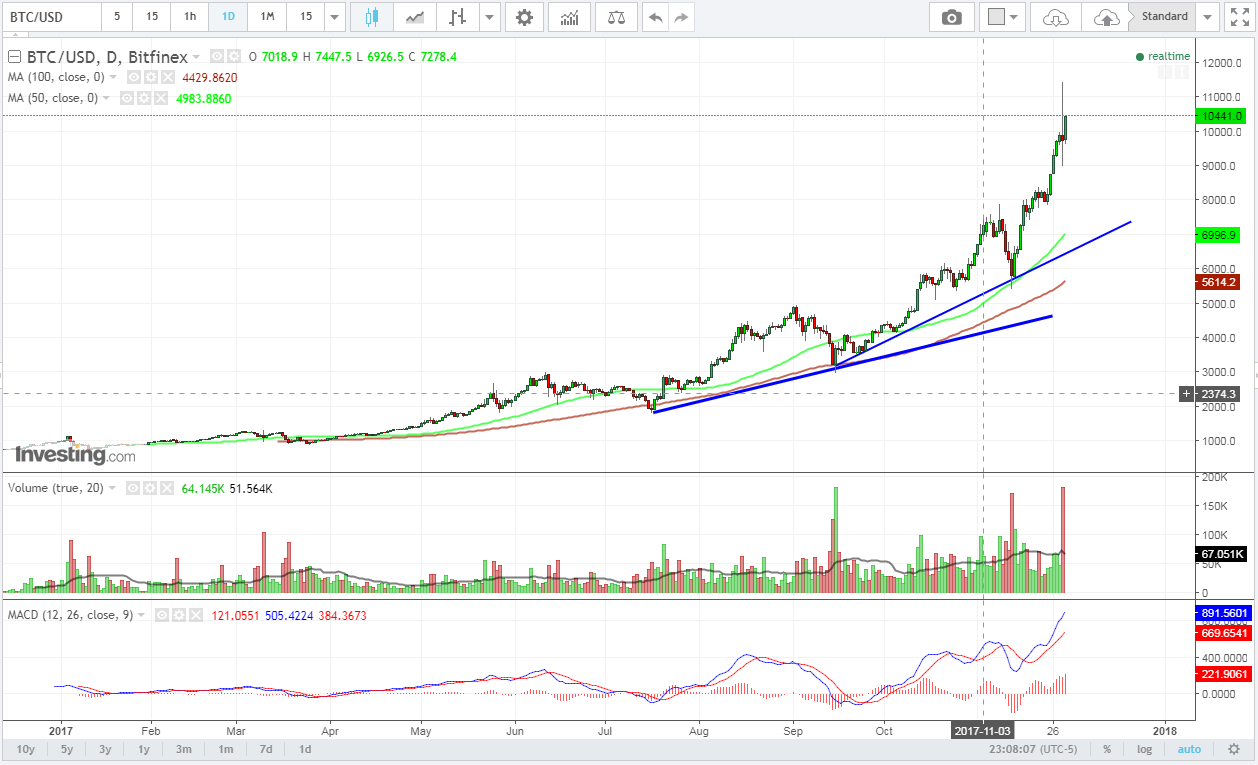
Task: Toggle auto scale mode
Action: [x=1189, y=749]
